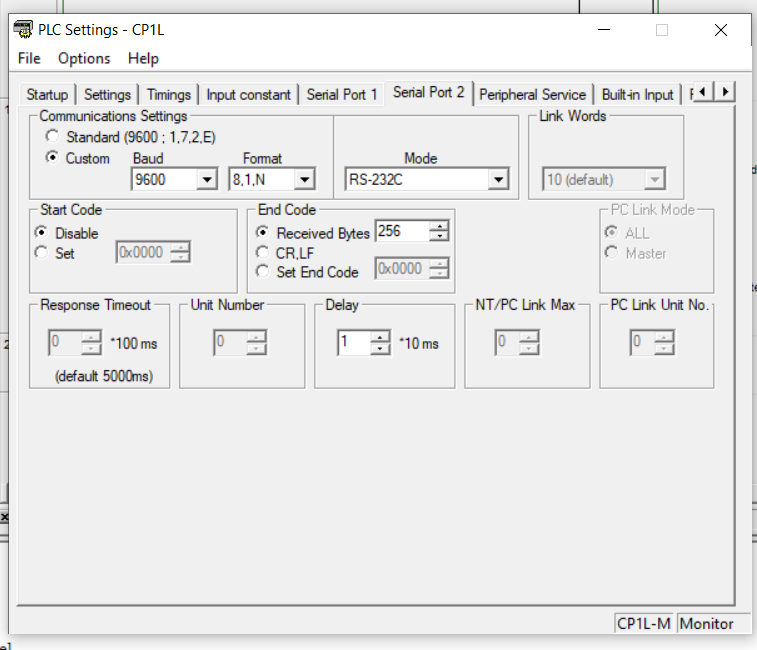Expand the Baud rate dropdown
Image resolution: width=757 pixels, height=650 pixels.
pos(207,180)
